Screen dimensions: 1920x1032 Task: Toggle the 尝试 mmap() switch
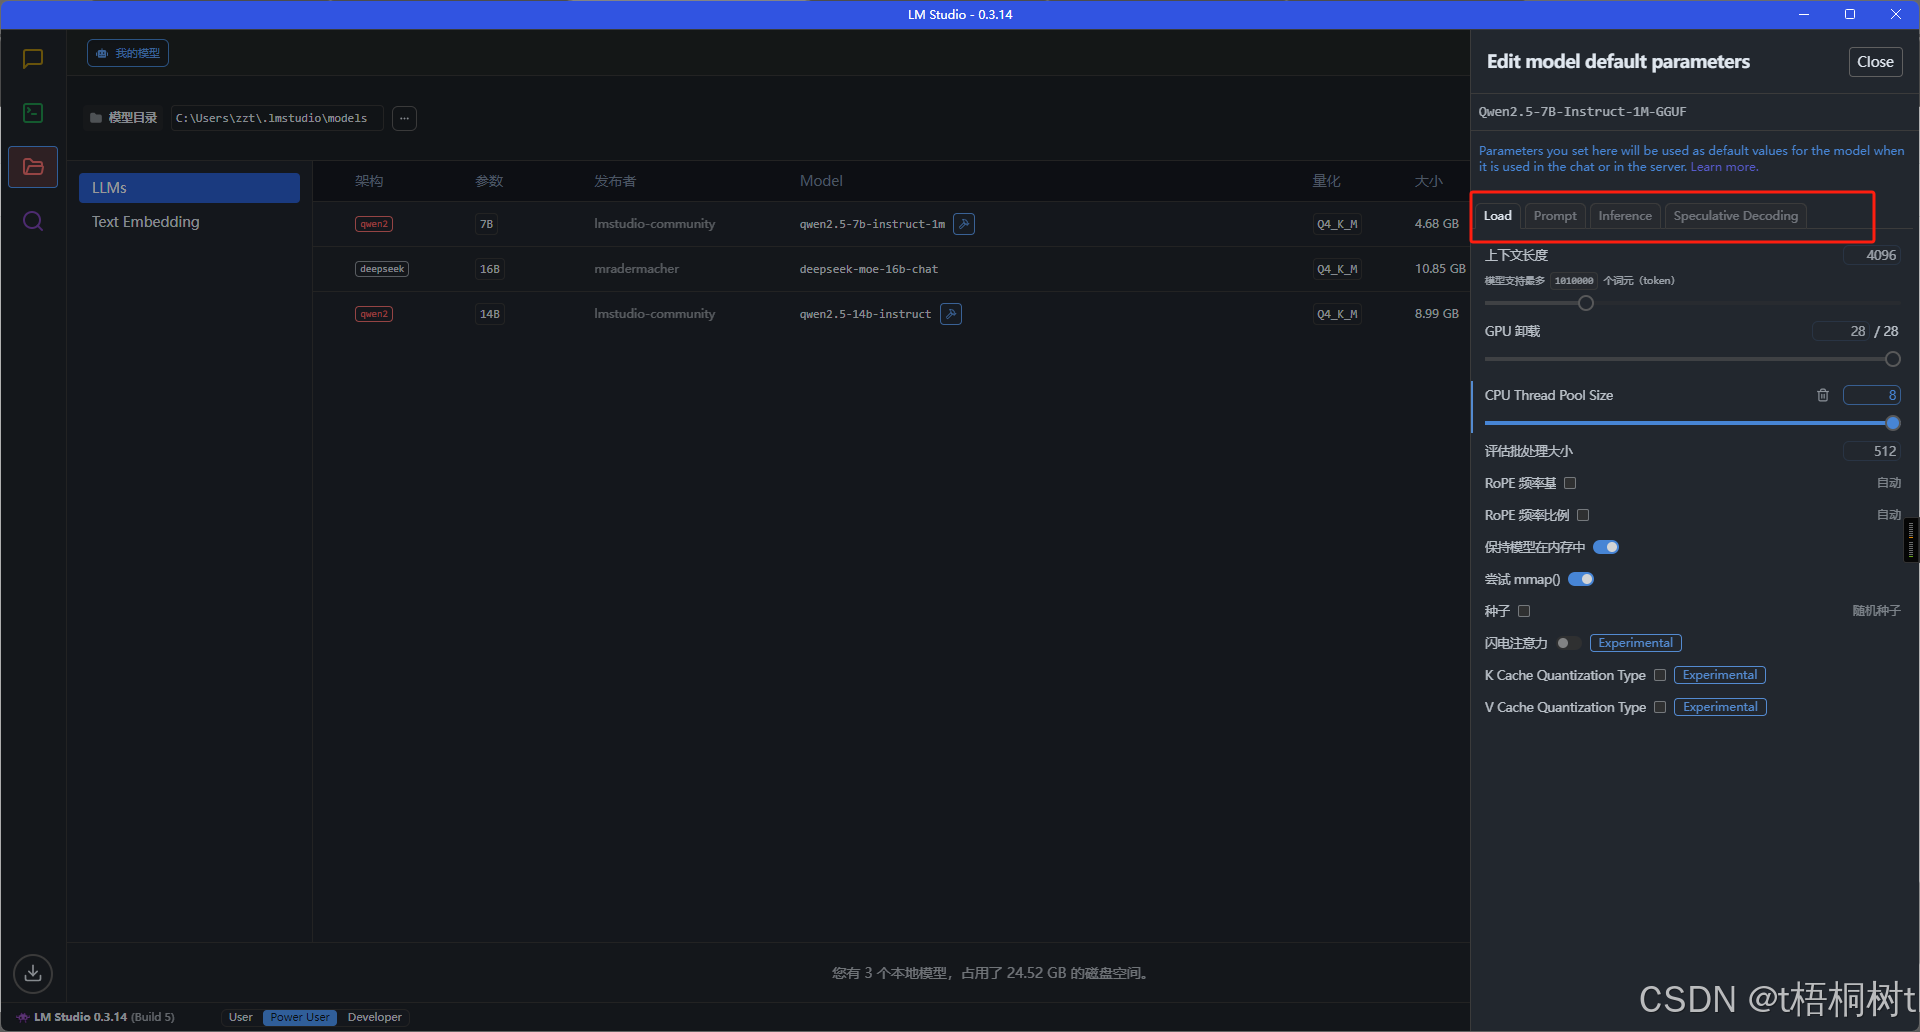point(1581,579)
